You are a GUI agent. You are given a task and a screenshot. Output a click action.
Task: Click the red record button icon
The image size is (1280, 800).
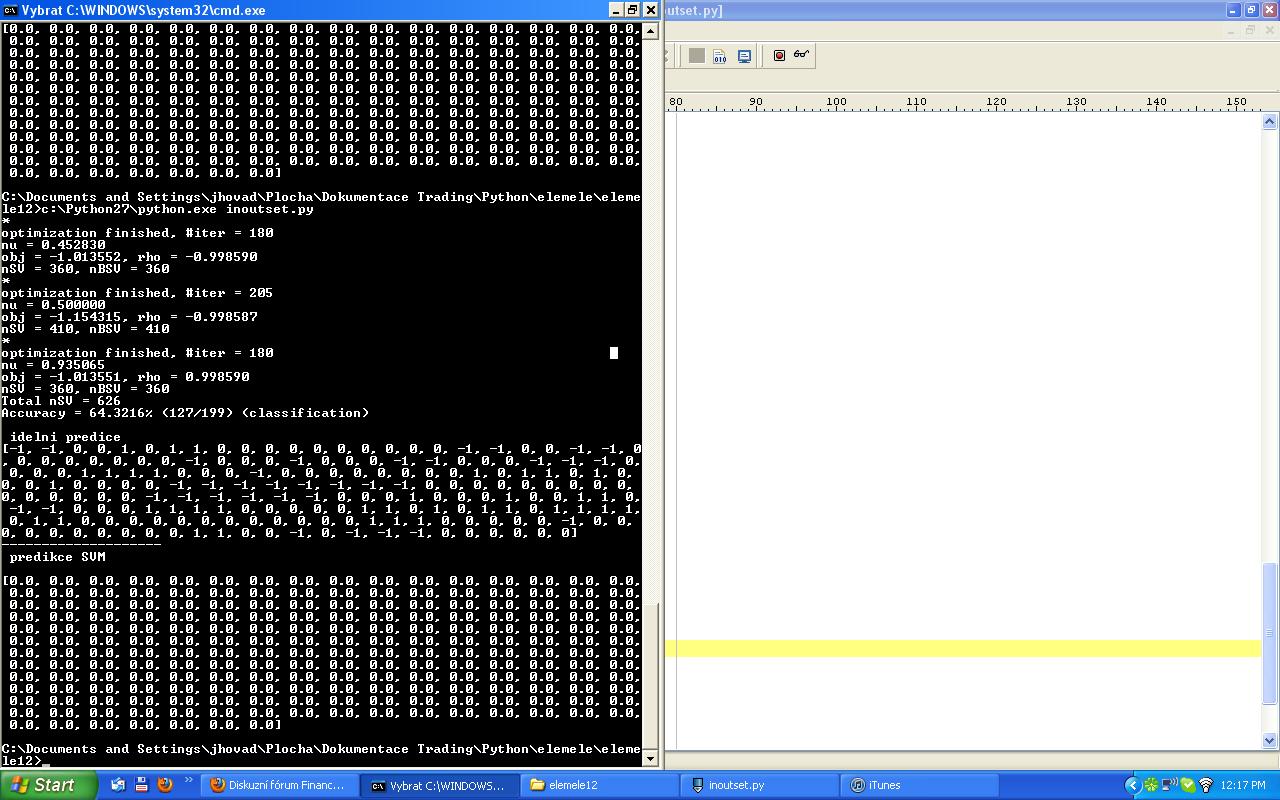pyautogui.click(x=779, y=56)
